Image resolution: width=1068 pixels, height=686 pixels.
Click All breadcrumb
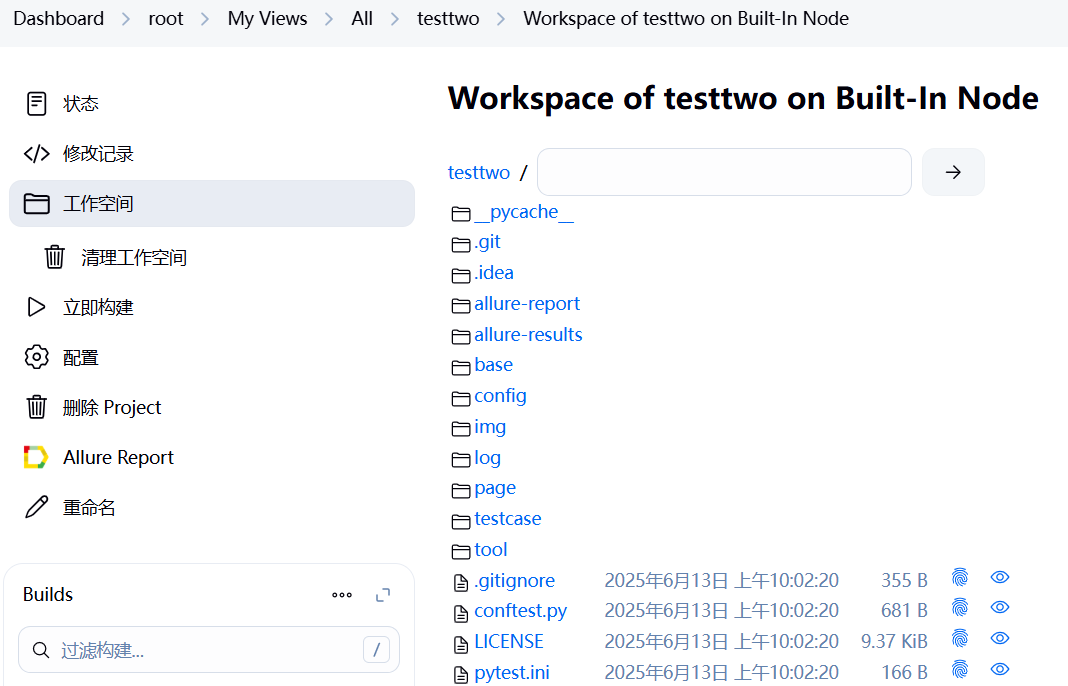pyautogui.click(x=362, y=18)
